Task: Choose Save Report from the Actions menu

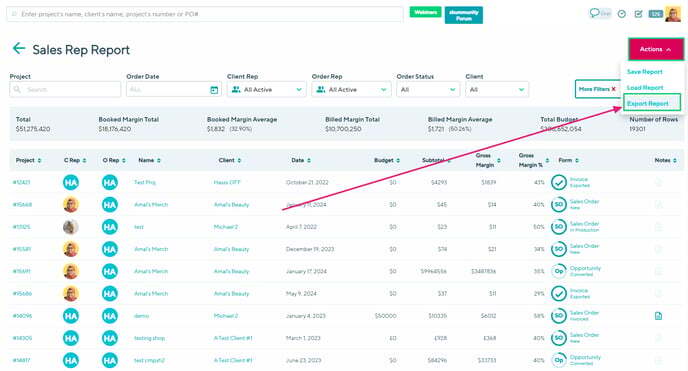Action: (x=645, y=71)
